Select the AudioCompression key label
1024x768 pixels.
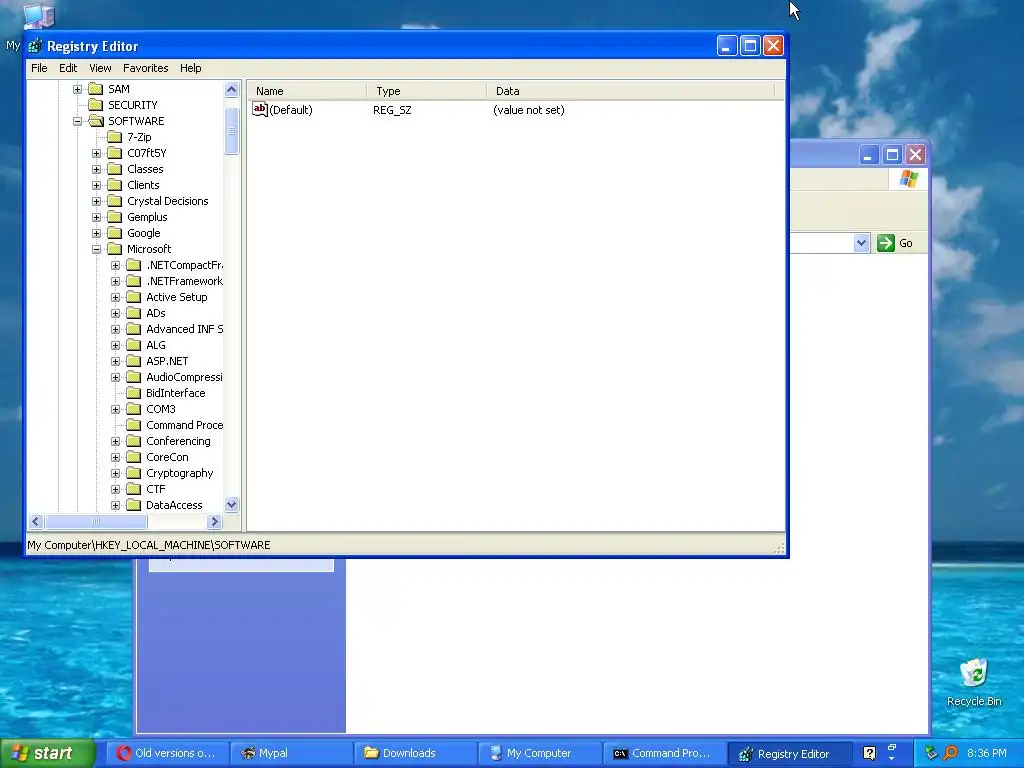(x=184, y=377)
